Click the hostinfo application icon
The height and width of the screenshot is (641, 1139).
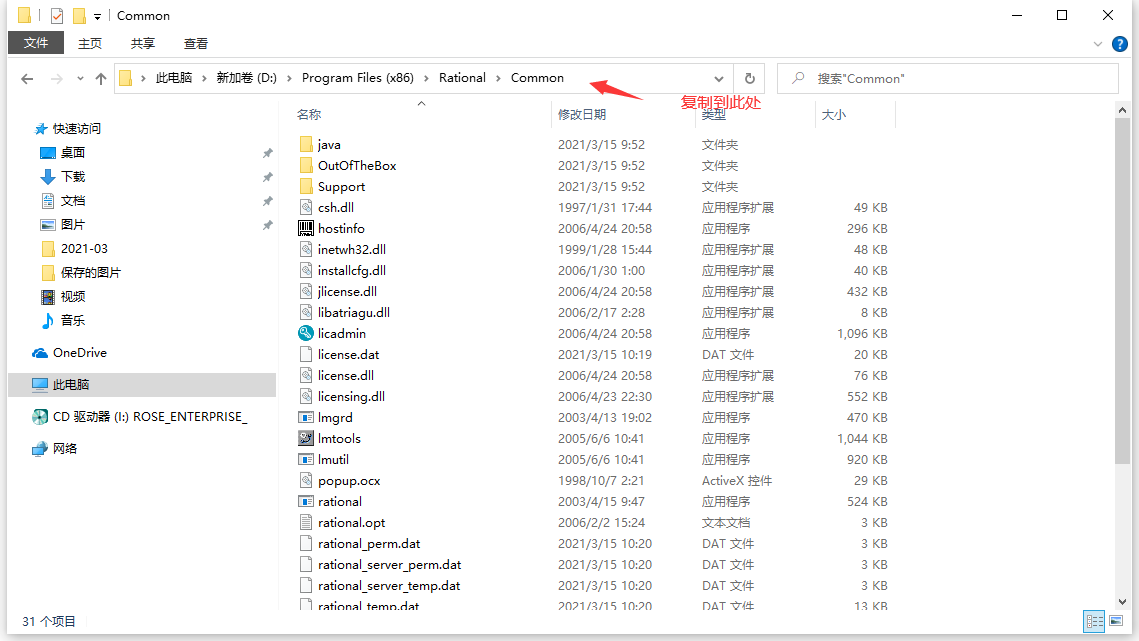coord(306,228)
